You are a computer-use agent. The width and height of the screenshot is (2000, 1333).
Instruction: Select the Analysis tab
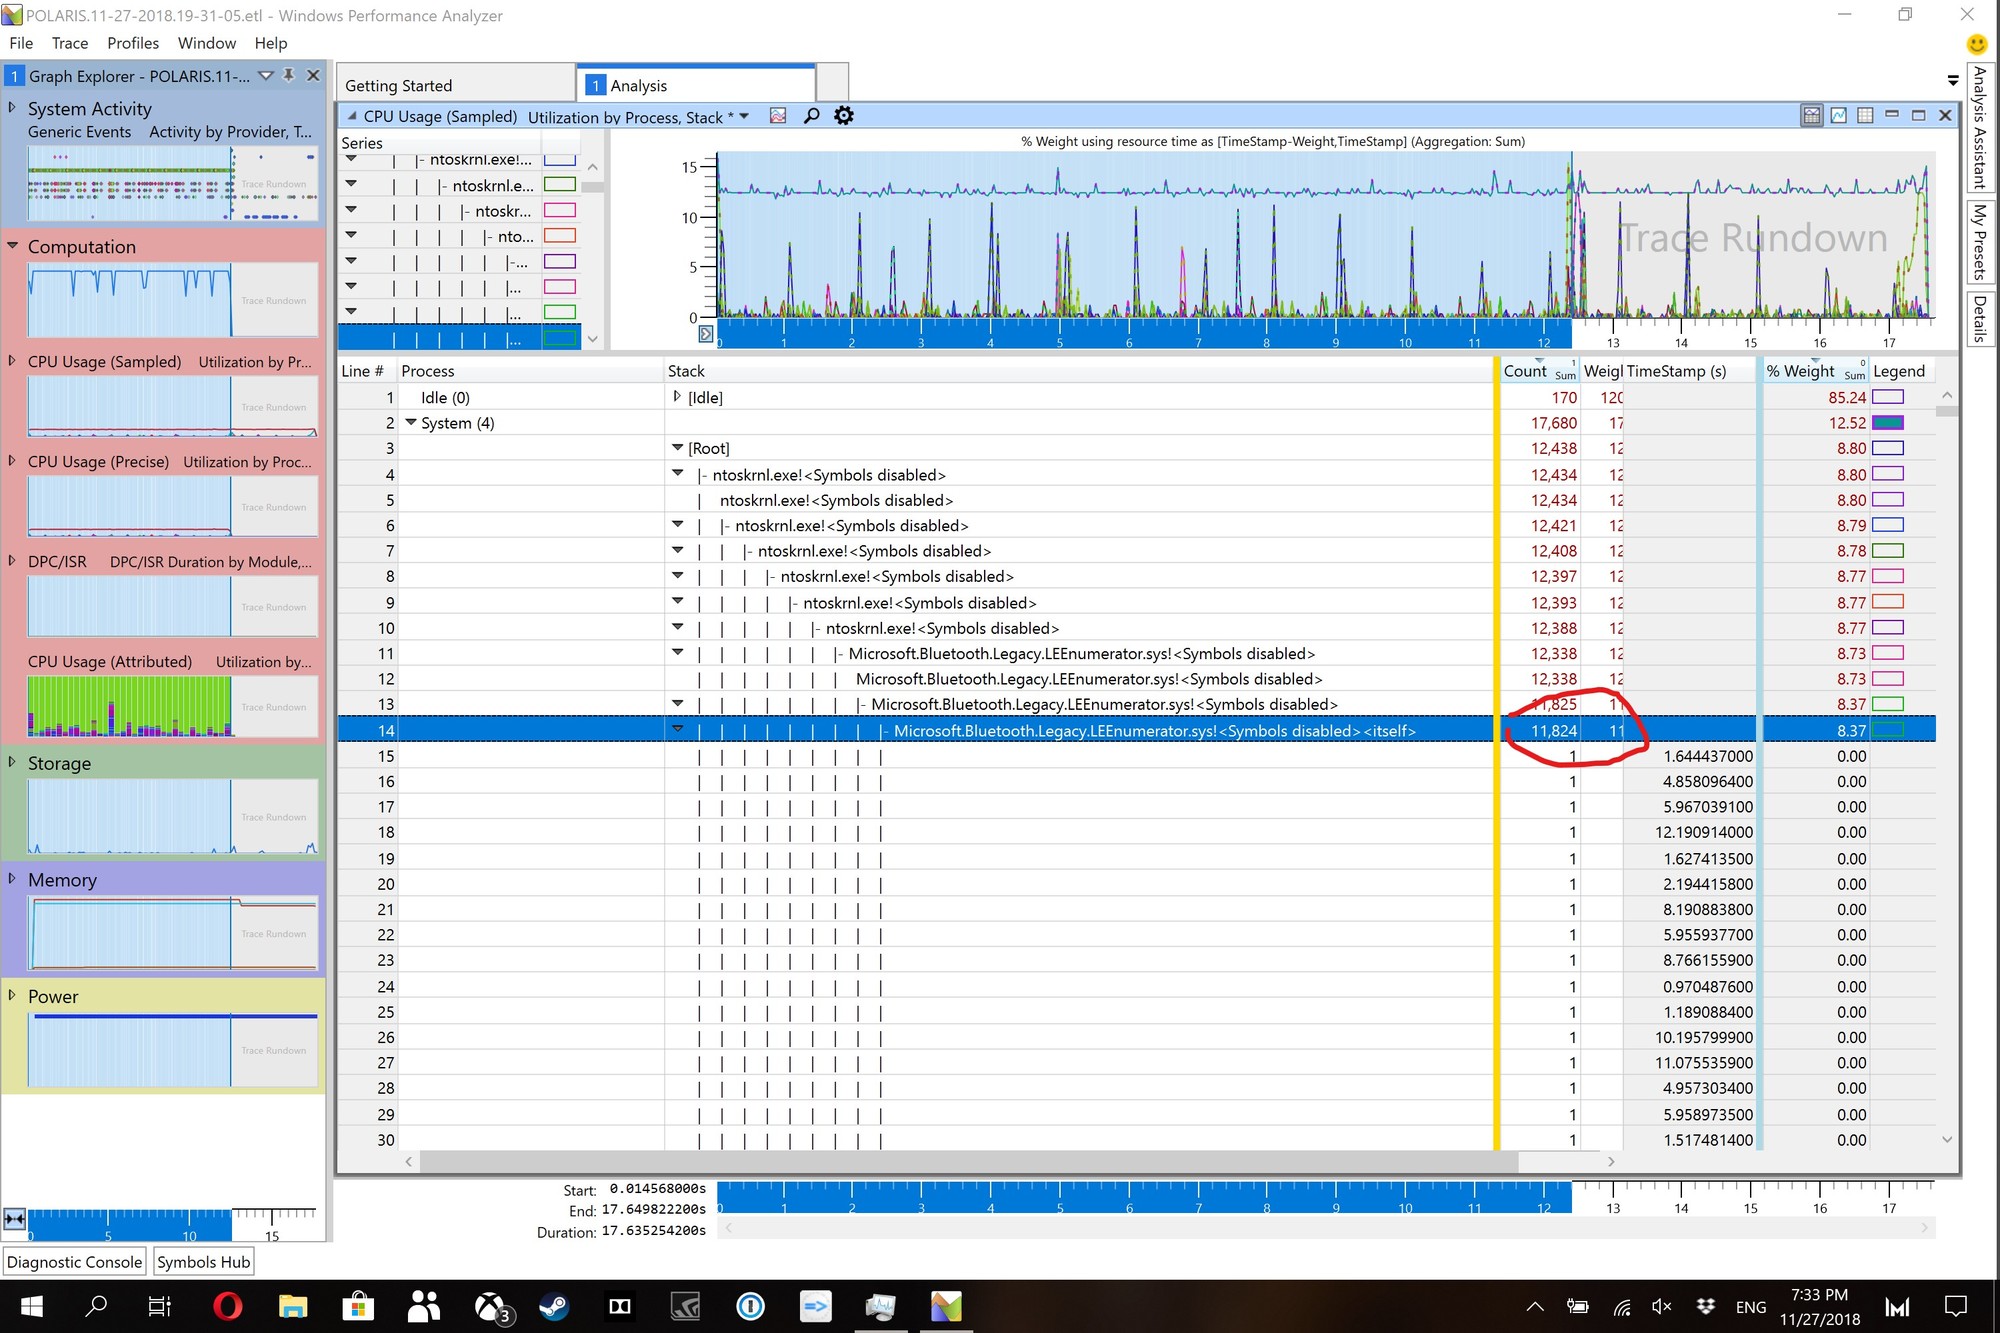point(697,85)
